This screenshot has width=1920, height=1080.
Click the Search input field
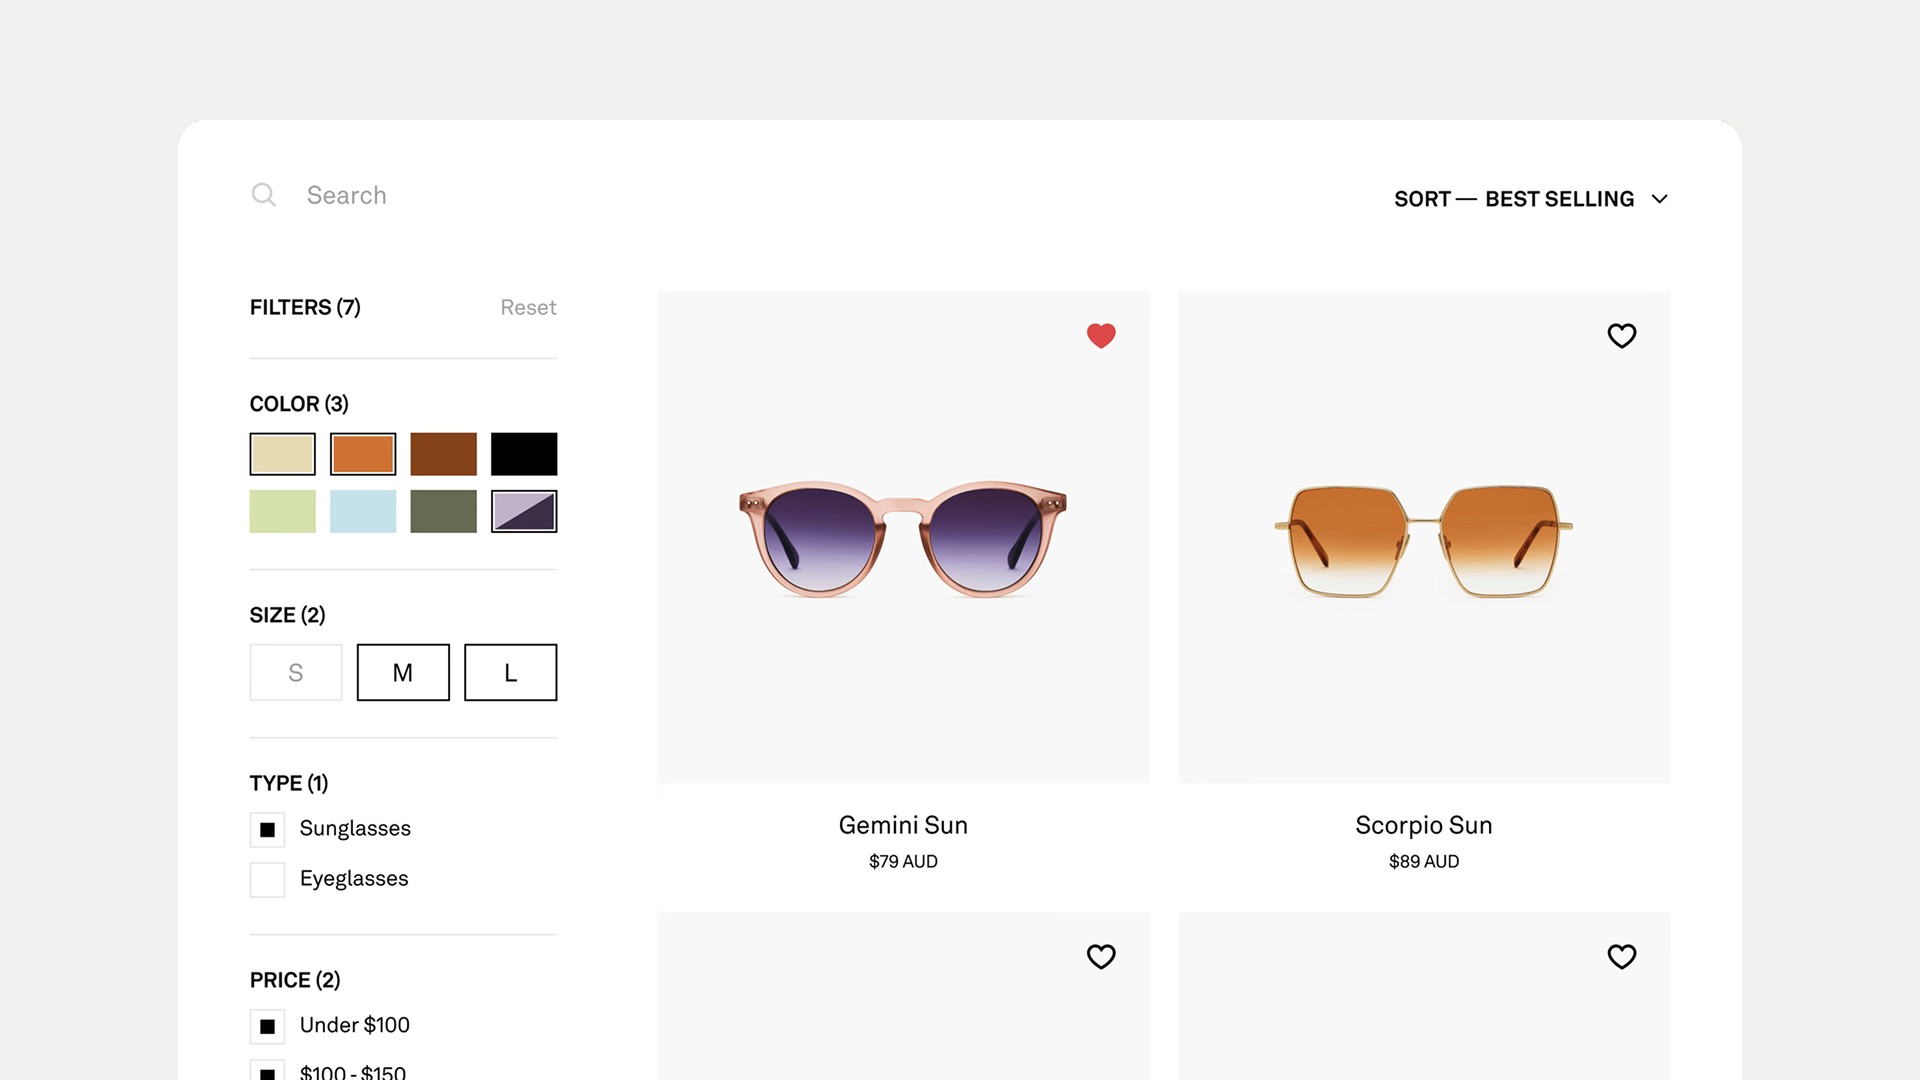point(346,195)
